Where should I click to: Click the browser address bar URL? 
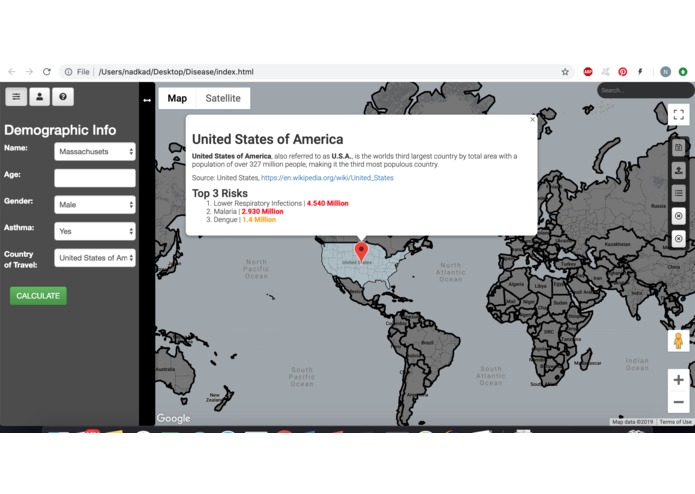[x=176, y=72]
